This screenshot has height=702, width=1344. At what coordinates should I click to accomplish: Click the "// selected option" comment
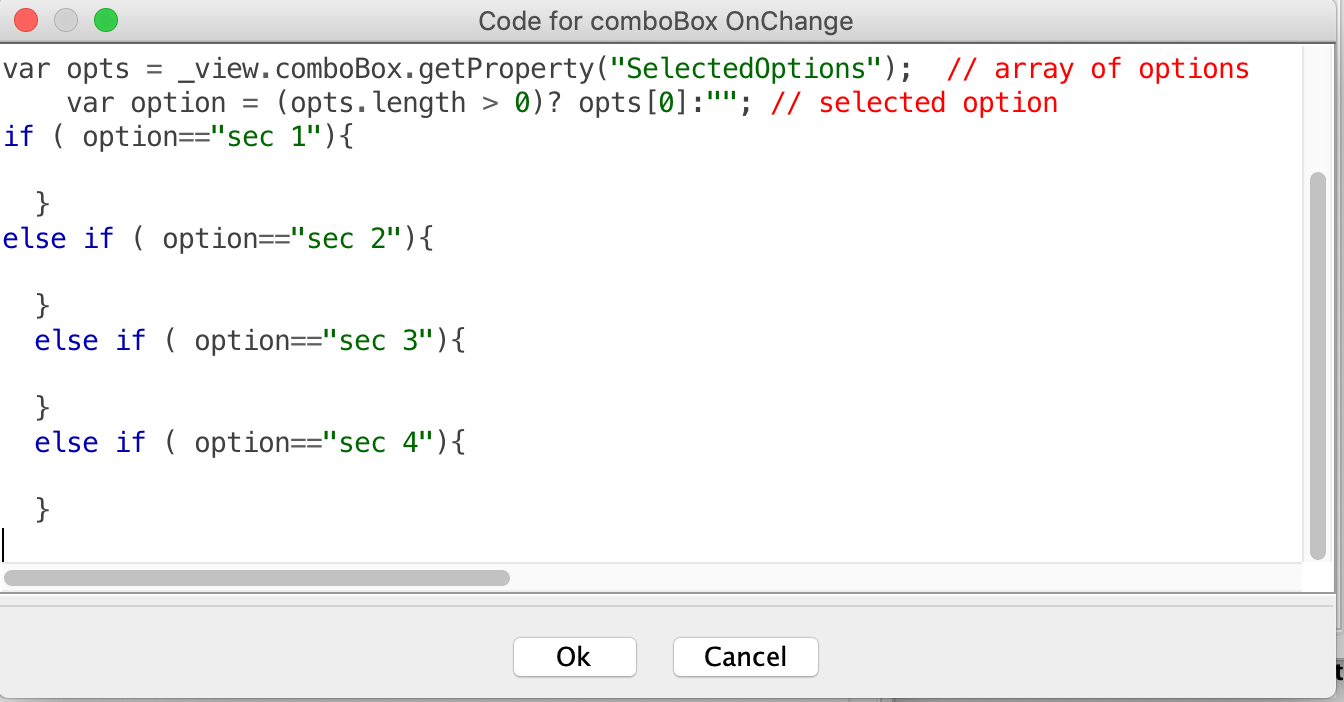tap(913, 103)
